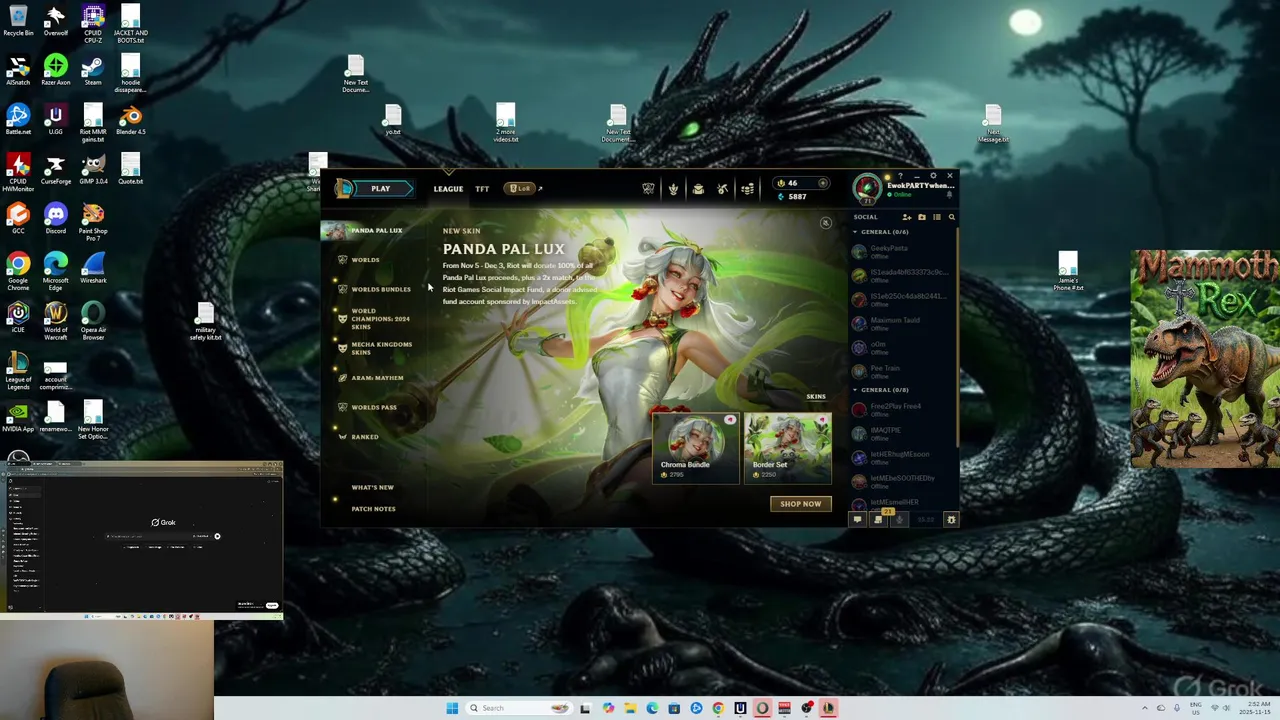The width and height of the screenshot is (1280, 720).
Task: Open the WHAT'S NEW link
Action: pyautogui.click(x=372, y=487)
